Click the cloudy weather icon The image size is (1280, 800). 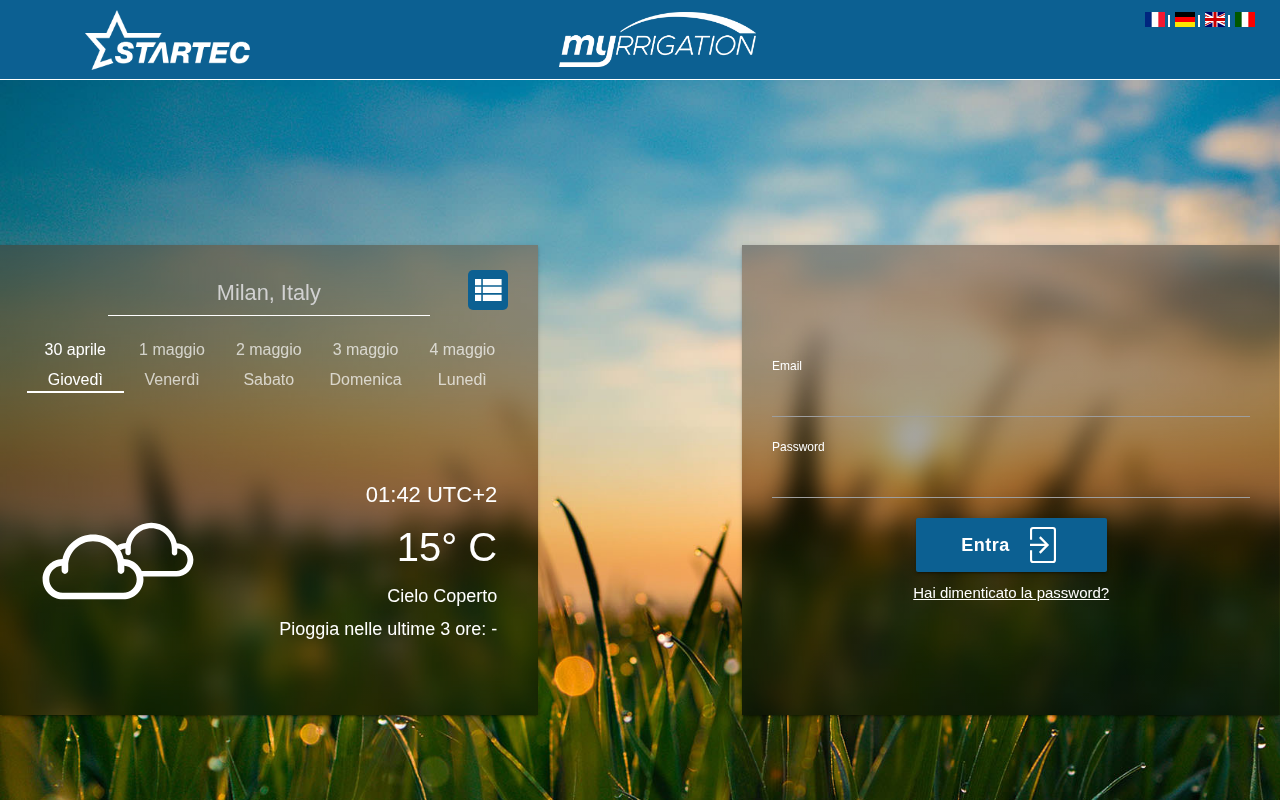118,561
